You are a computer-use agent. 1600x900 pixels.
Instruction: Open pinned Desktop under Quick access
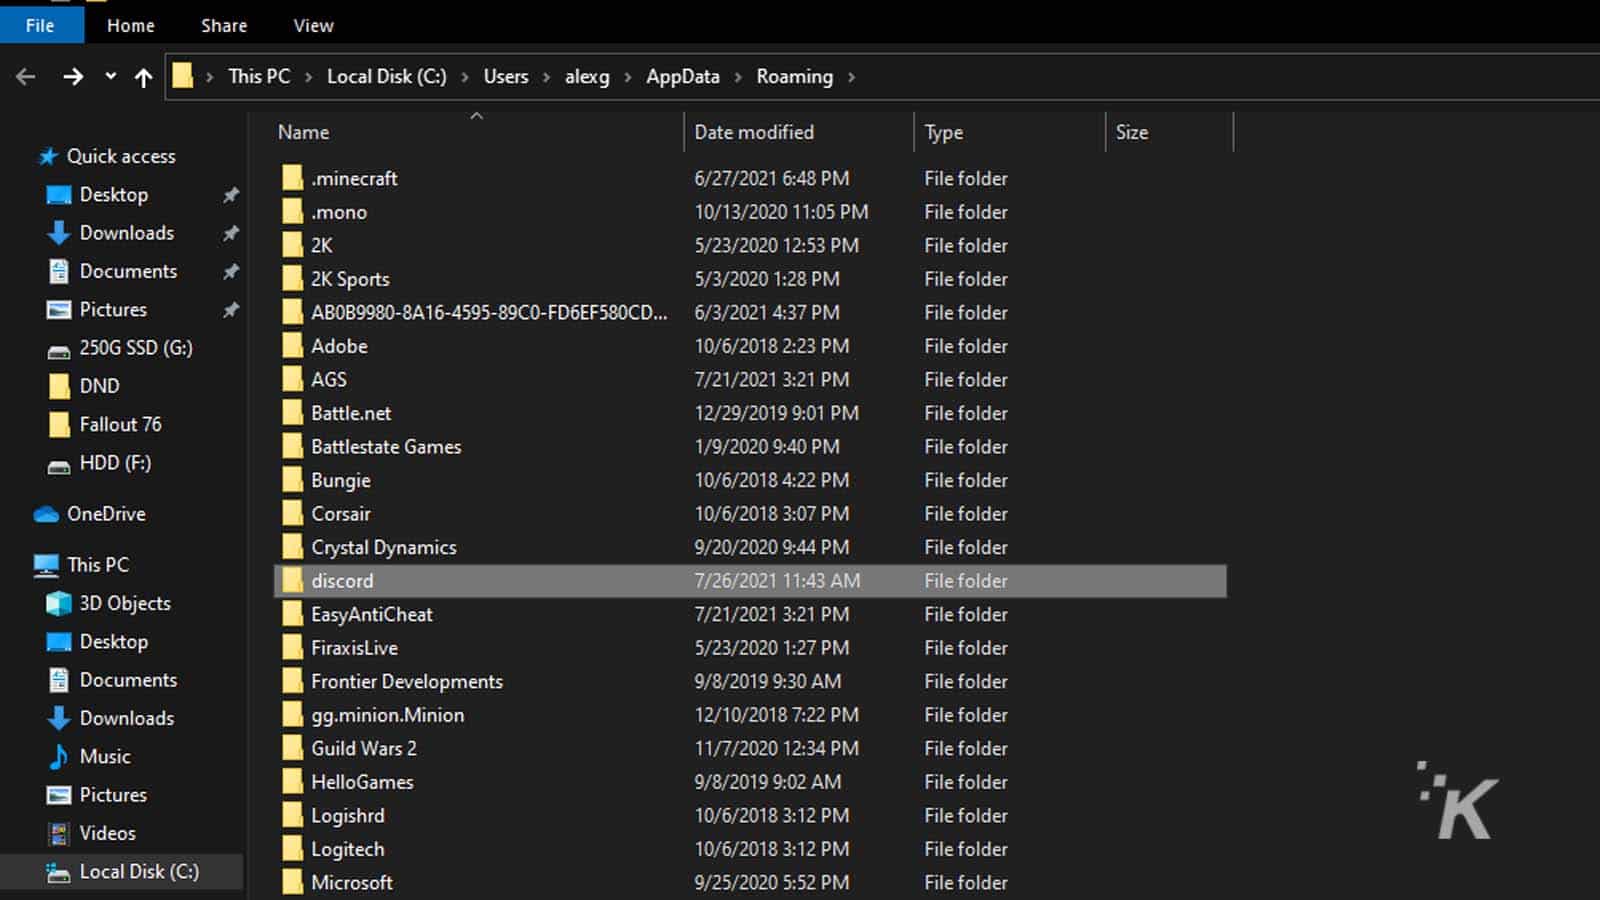pos(114,194)
